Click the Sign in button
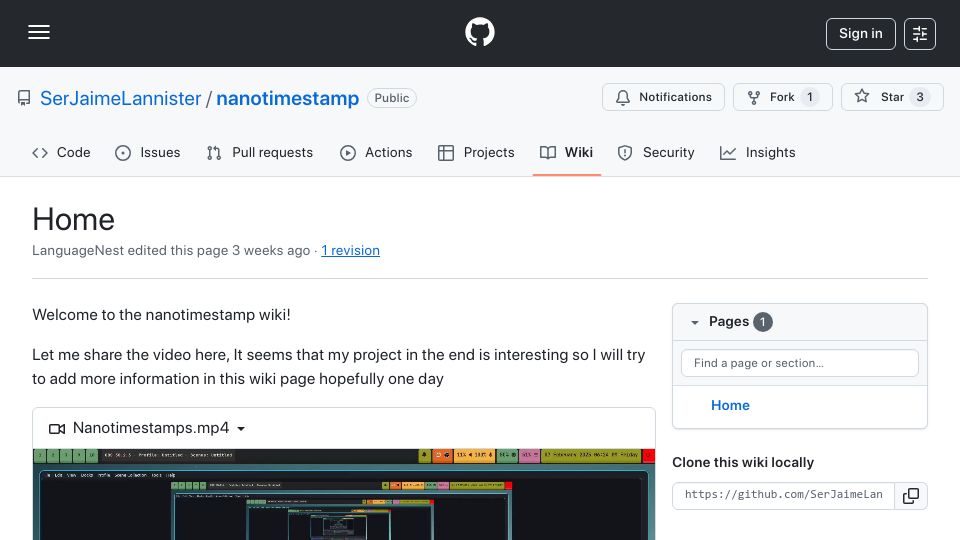 click(860, 34)
